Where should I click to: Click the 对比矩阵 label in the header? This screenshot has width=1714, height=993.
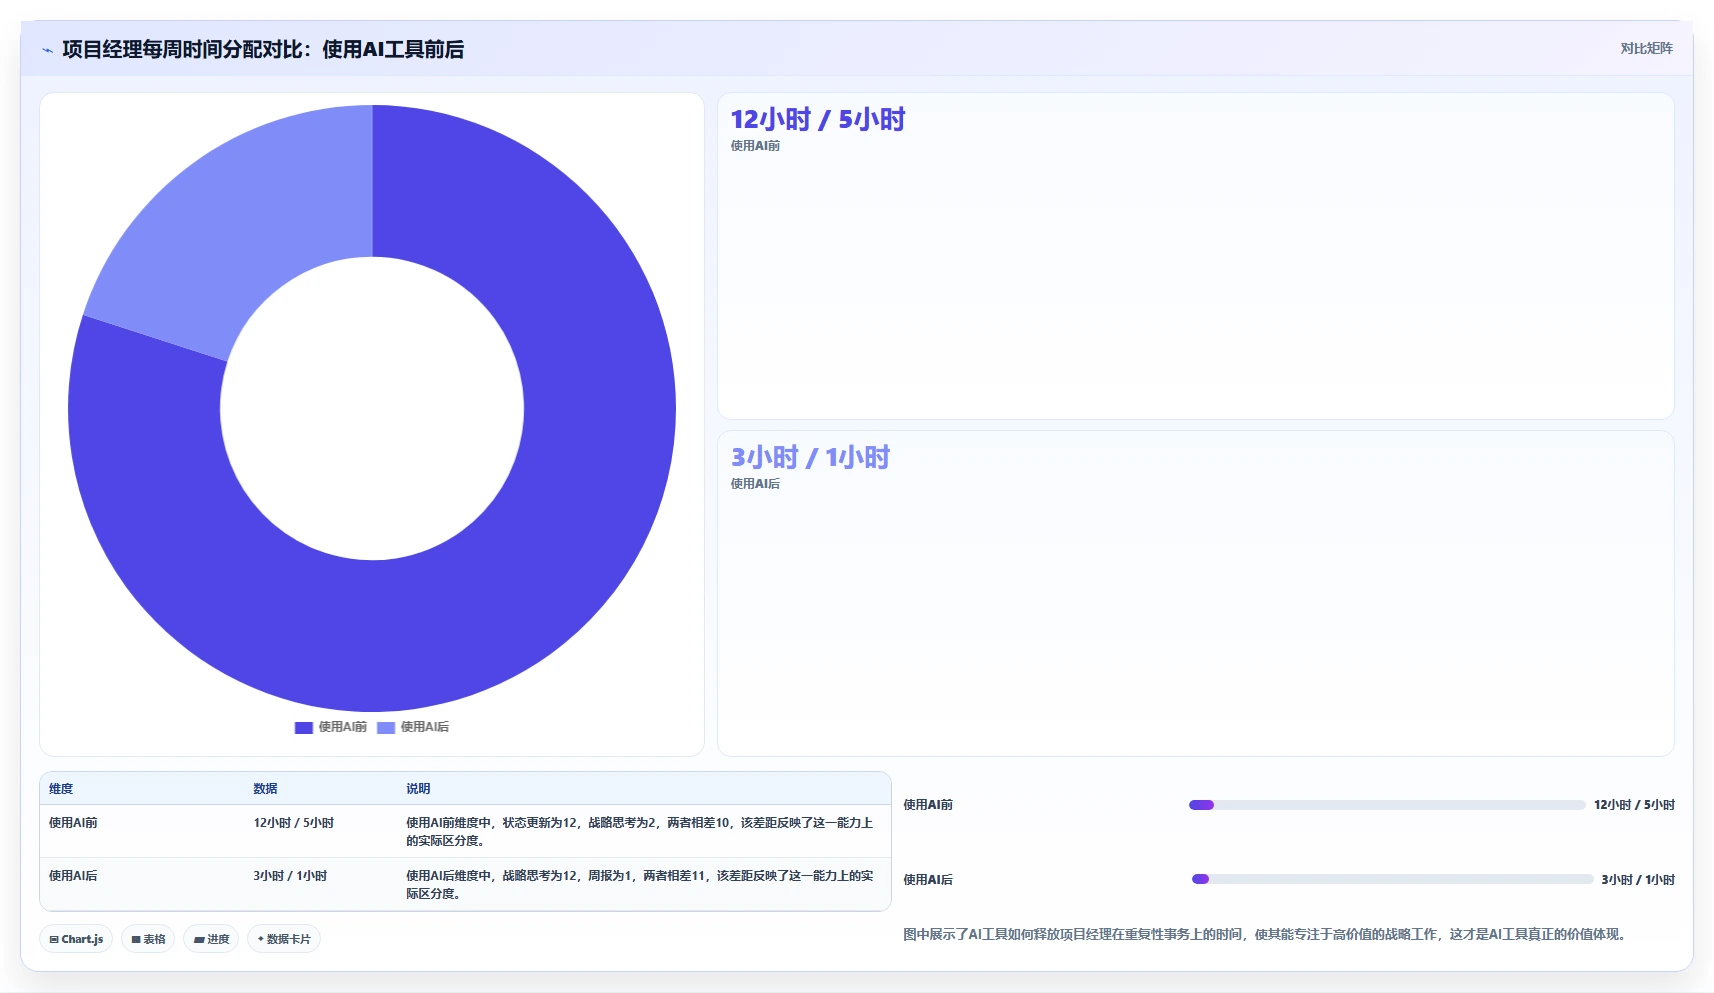[1646, 48]
